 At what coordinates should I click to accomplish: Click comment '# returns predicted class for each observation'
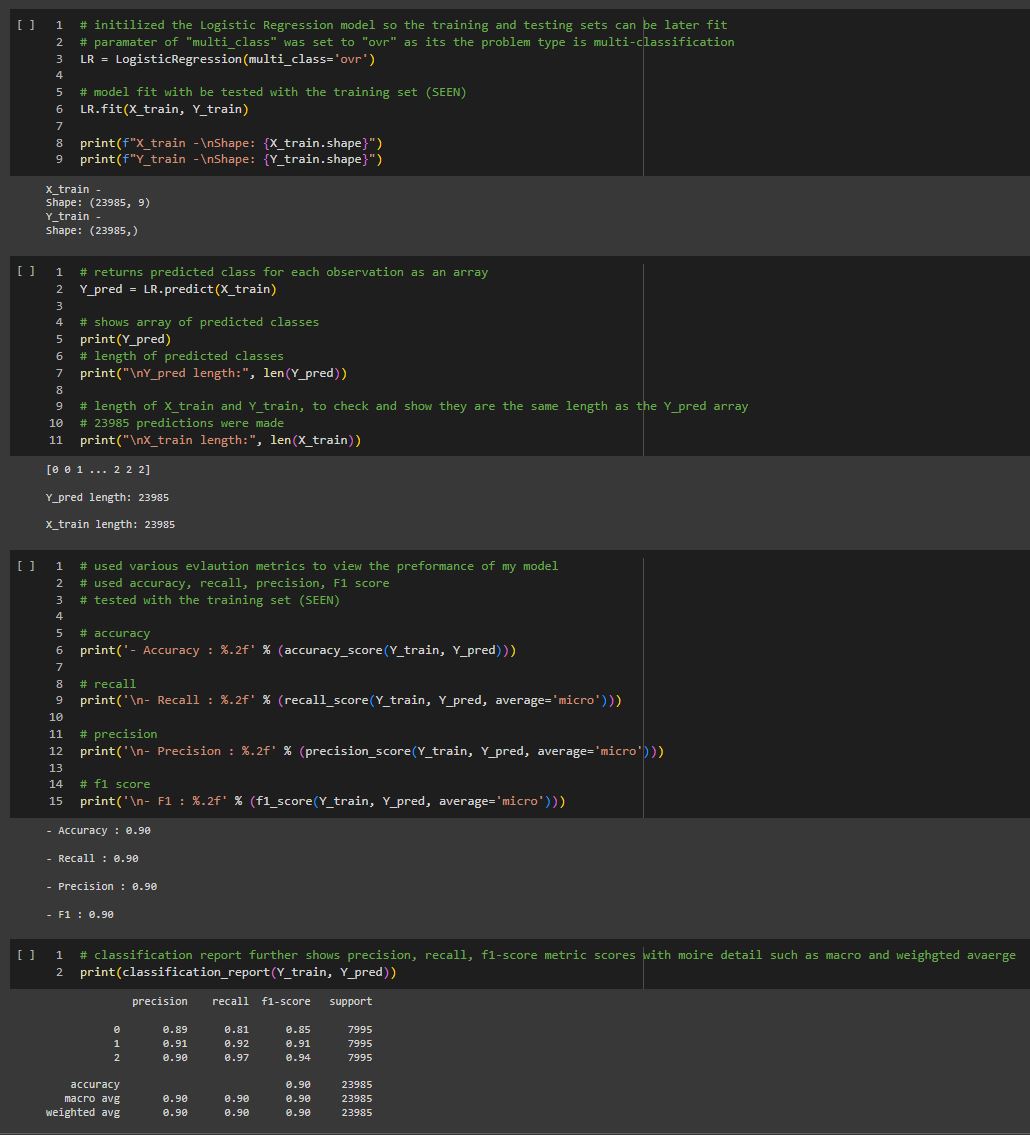284,272
